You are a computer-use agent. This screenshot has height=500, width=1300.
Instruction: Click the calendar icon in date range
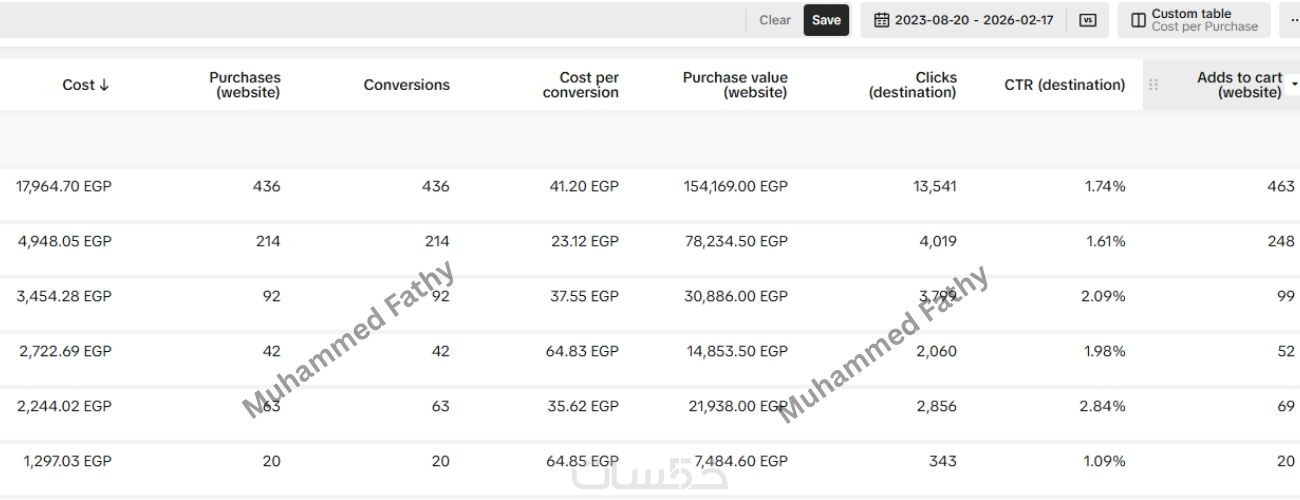pos(881,20)
